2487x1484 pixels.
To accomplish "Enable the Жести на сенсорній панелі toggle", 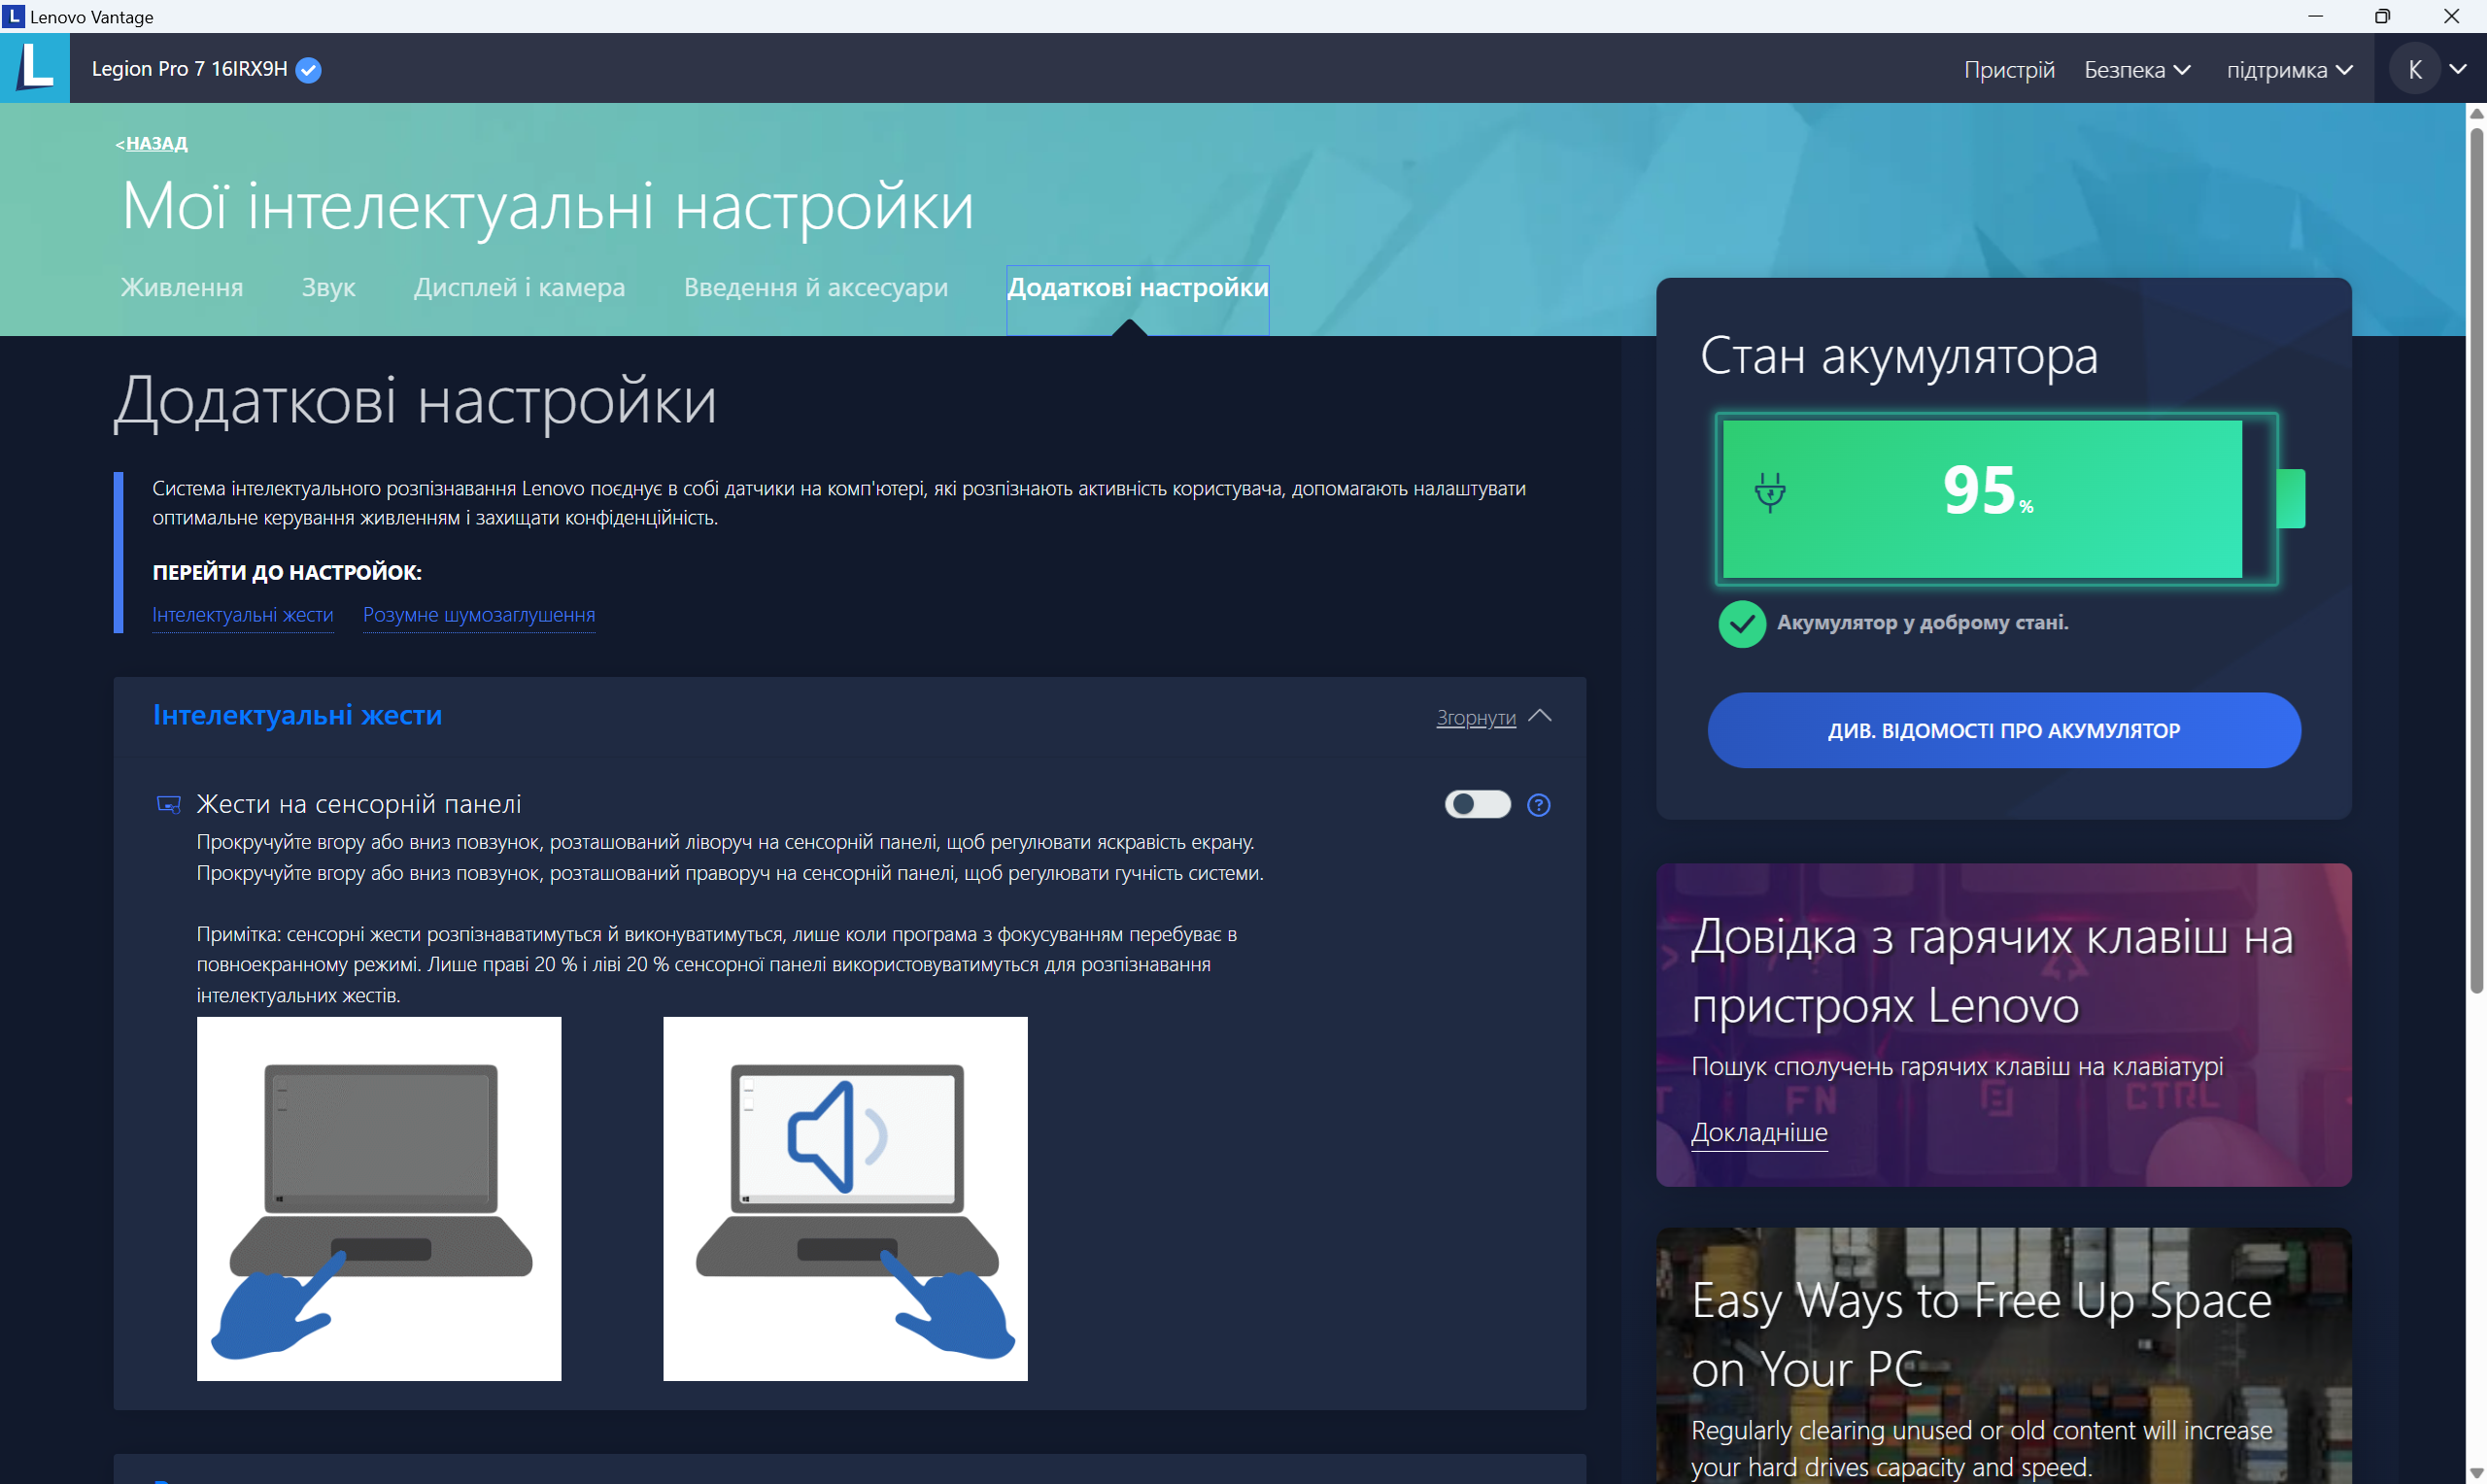I will pyautogui.click(x=1477, y=804).
